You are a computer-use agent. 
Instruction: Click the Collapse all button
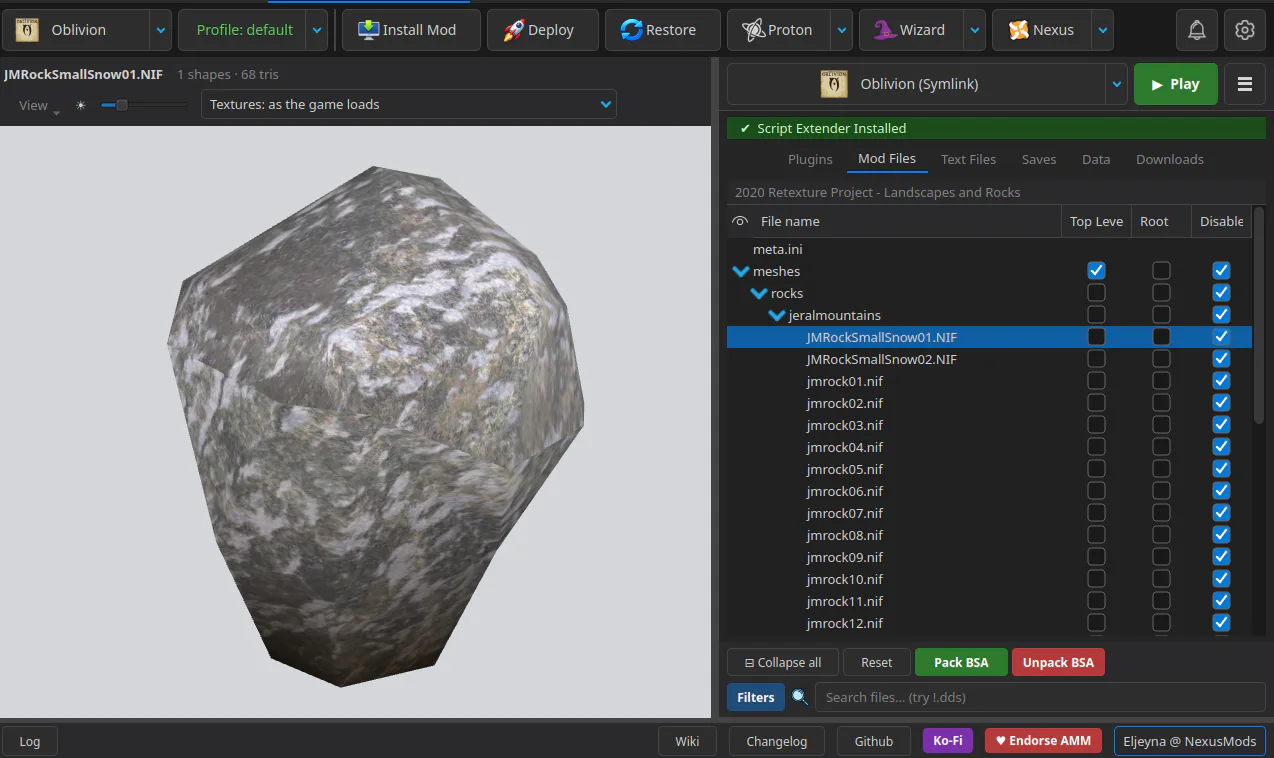pos(783,662)
